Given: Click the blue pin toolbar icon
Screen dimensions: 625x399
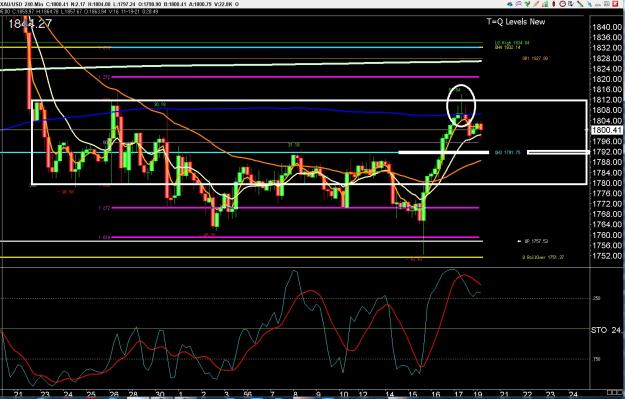Looking at the screenshot, I should coord(590,4).
